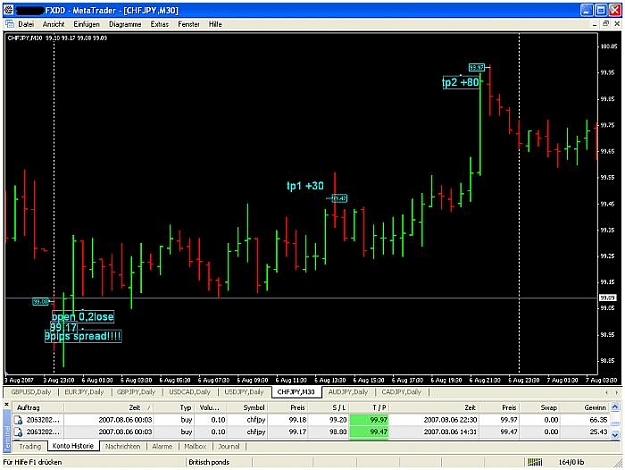Image resolution: width=625 pixels, height=470 pixels.
Task: Switch to AUDJPY,Daily chart tab
Action: pyautogui.click(x=348, y=392)
